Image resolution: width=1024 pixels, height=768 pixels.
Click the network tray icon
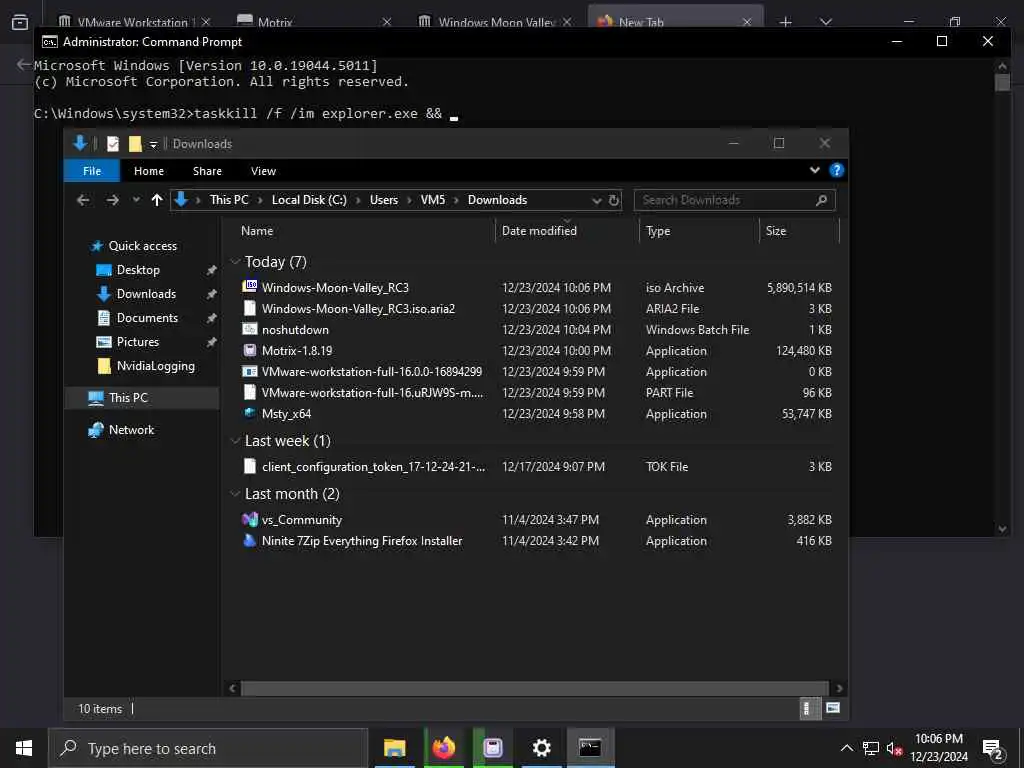[871, 748]
